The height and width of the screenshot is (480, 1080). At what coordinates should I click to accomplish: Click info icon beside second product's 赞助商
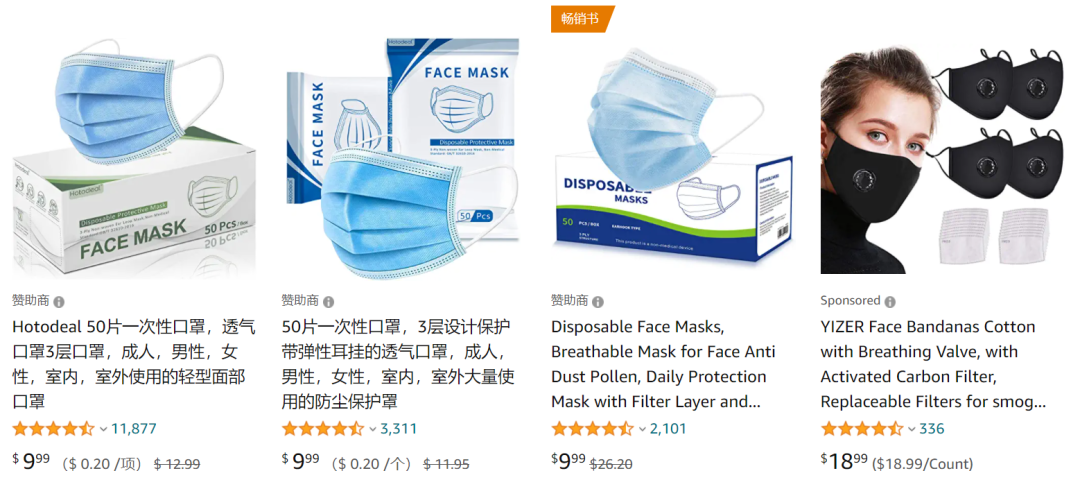329,302
